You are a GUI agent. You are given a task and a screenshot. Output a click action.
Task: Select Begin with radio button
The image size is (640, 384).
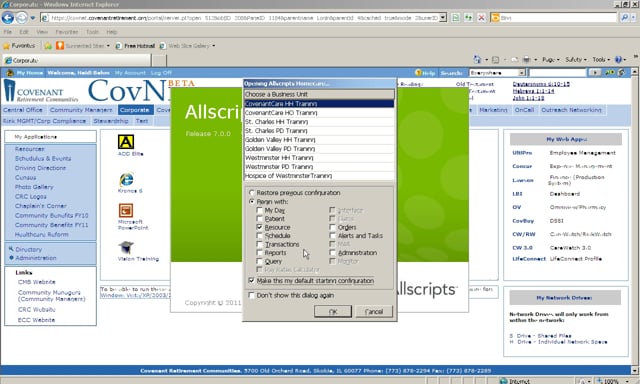tap(252, 202)
